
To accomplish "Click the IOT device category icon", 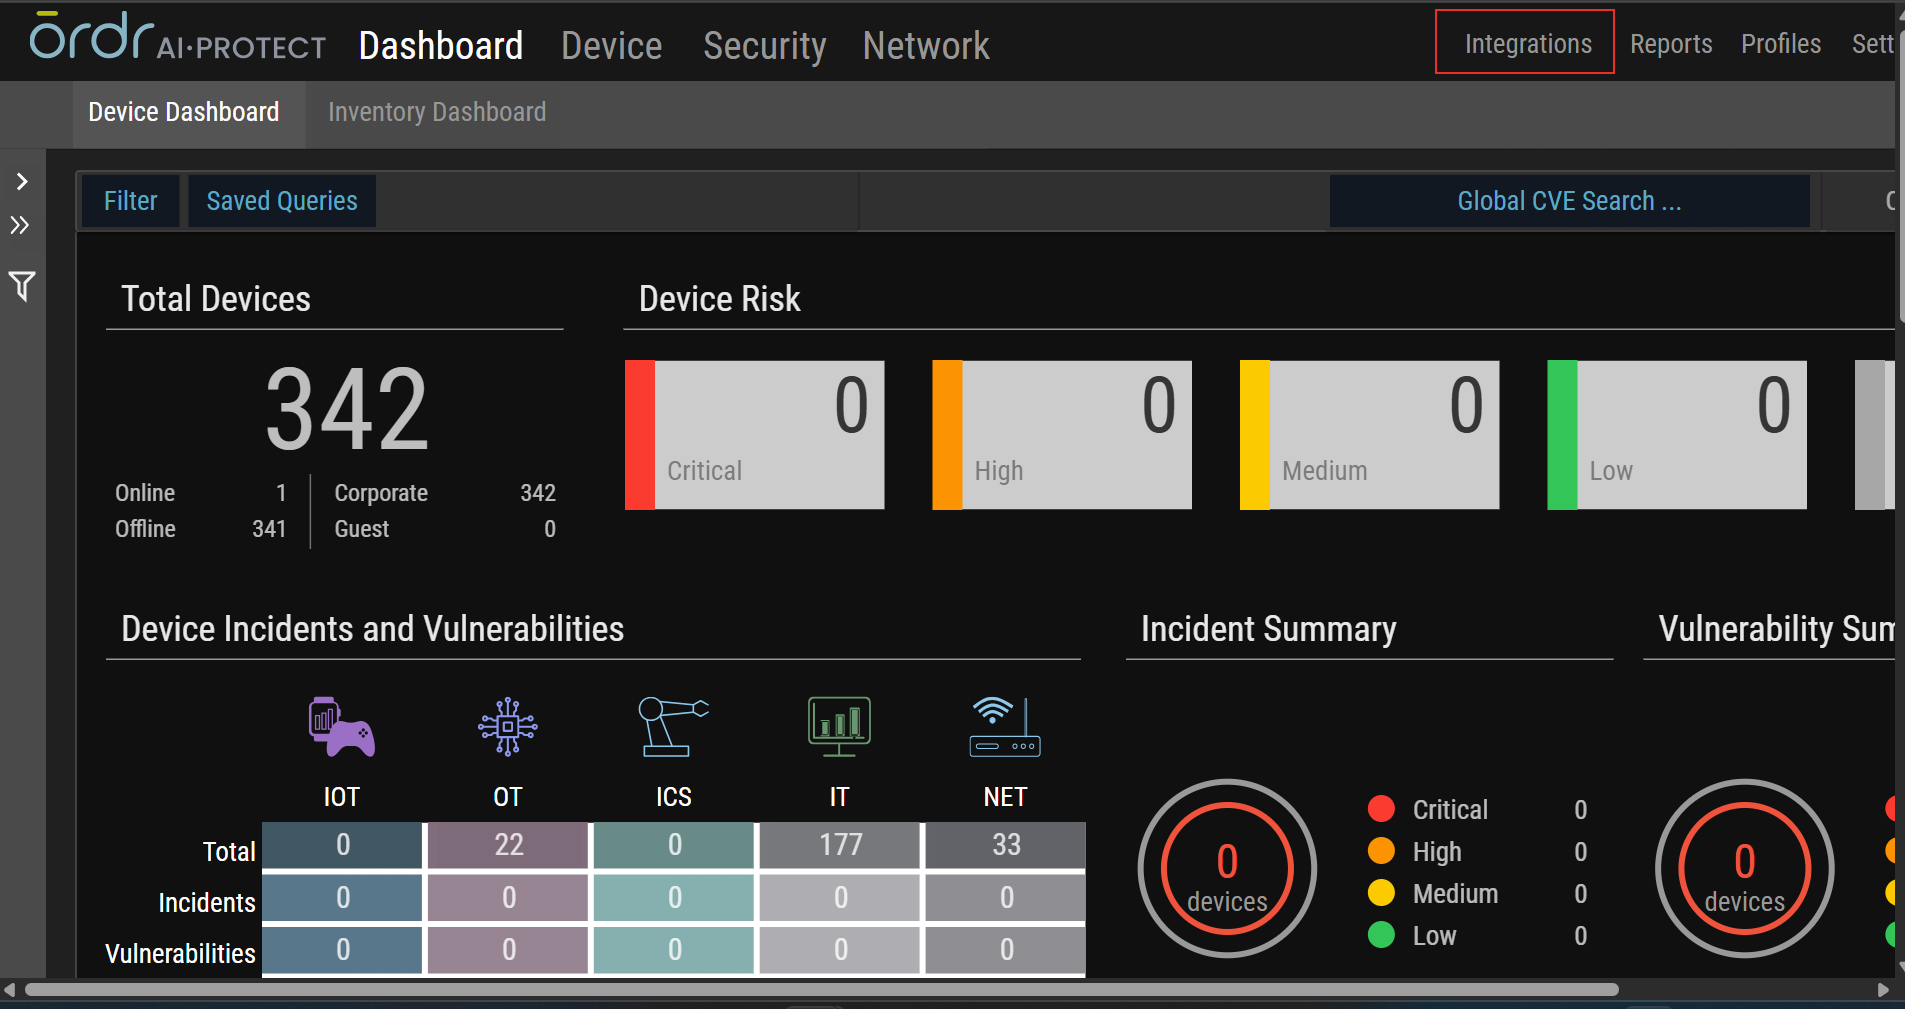I will [341, 727].
